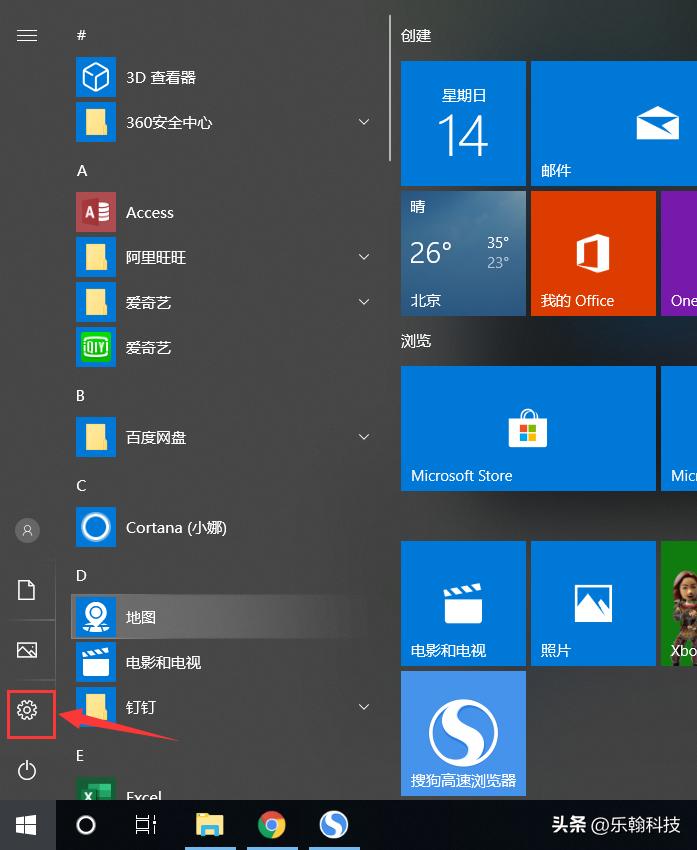The image size is (697, 850).
Task: Open the green 爱奇艺 iQIYI app icon
Action: click(96, 347)
